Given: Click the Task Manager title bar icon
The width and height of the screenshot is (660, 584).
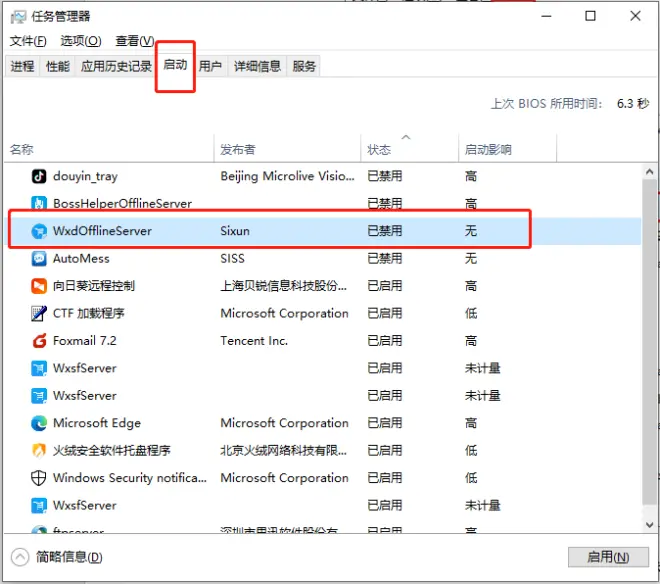Looking at the screenshot, I should pyautogui.click(x=18, y=17).
